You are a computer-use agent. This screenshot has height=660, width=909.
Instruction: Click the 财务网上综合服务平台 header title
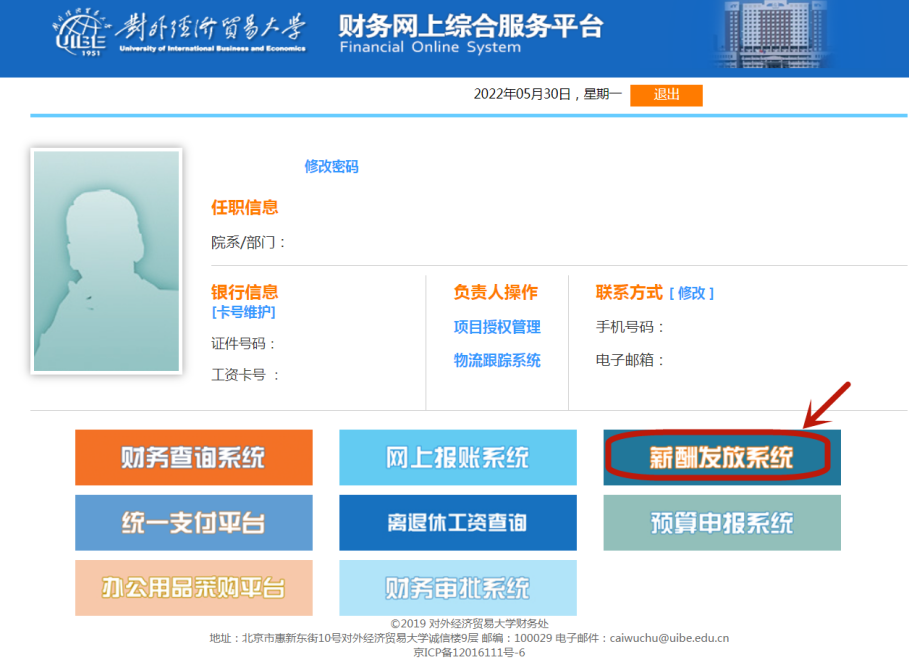pos(470,27)
